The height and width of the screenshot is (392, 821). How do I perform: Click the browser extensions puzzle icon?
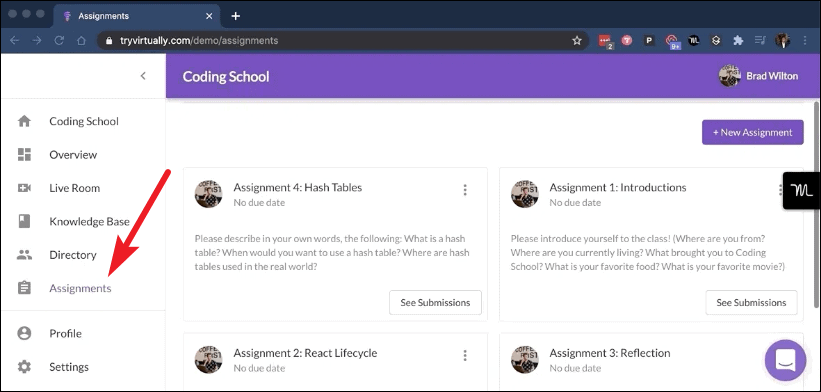click(738, 40)
